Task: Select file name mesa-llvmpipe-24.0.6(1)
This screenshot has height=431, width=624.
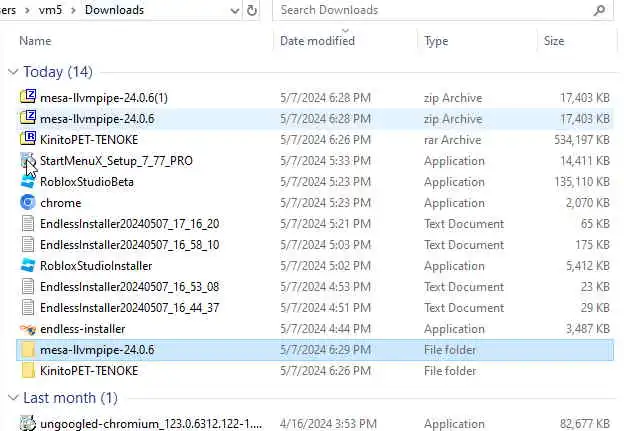Action: (104, 98)
